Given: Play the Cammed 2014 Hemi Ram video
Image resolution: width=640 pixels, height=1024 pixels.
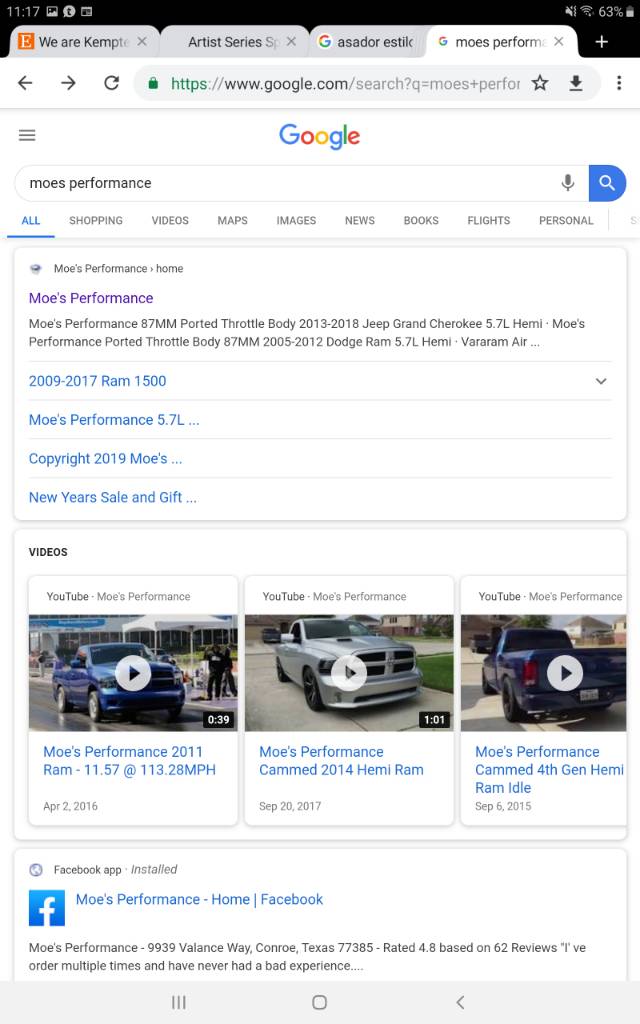Looking at the screenshot, I should (349, 673).
